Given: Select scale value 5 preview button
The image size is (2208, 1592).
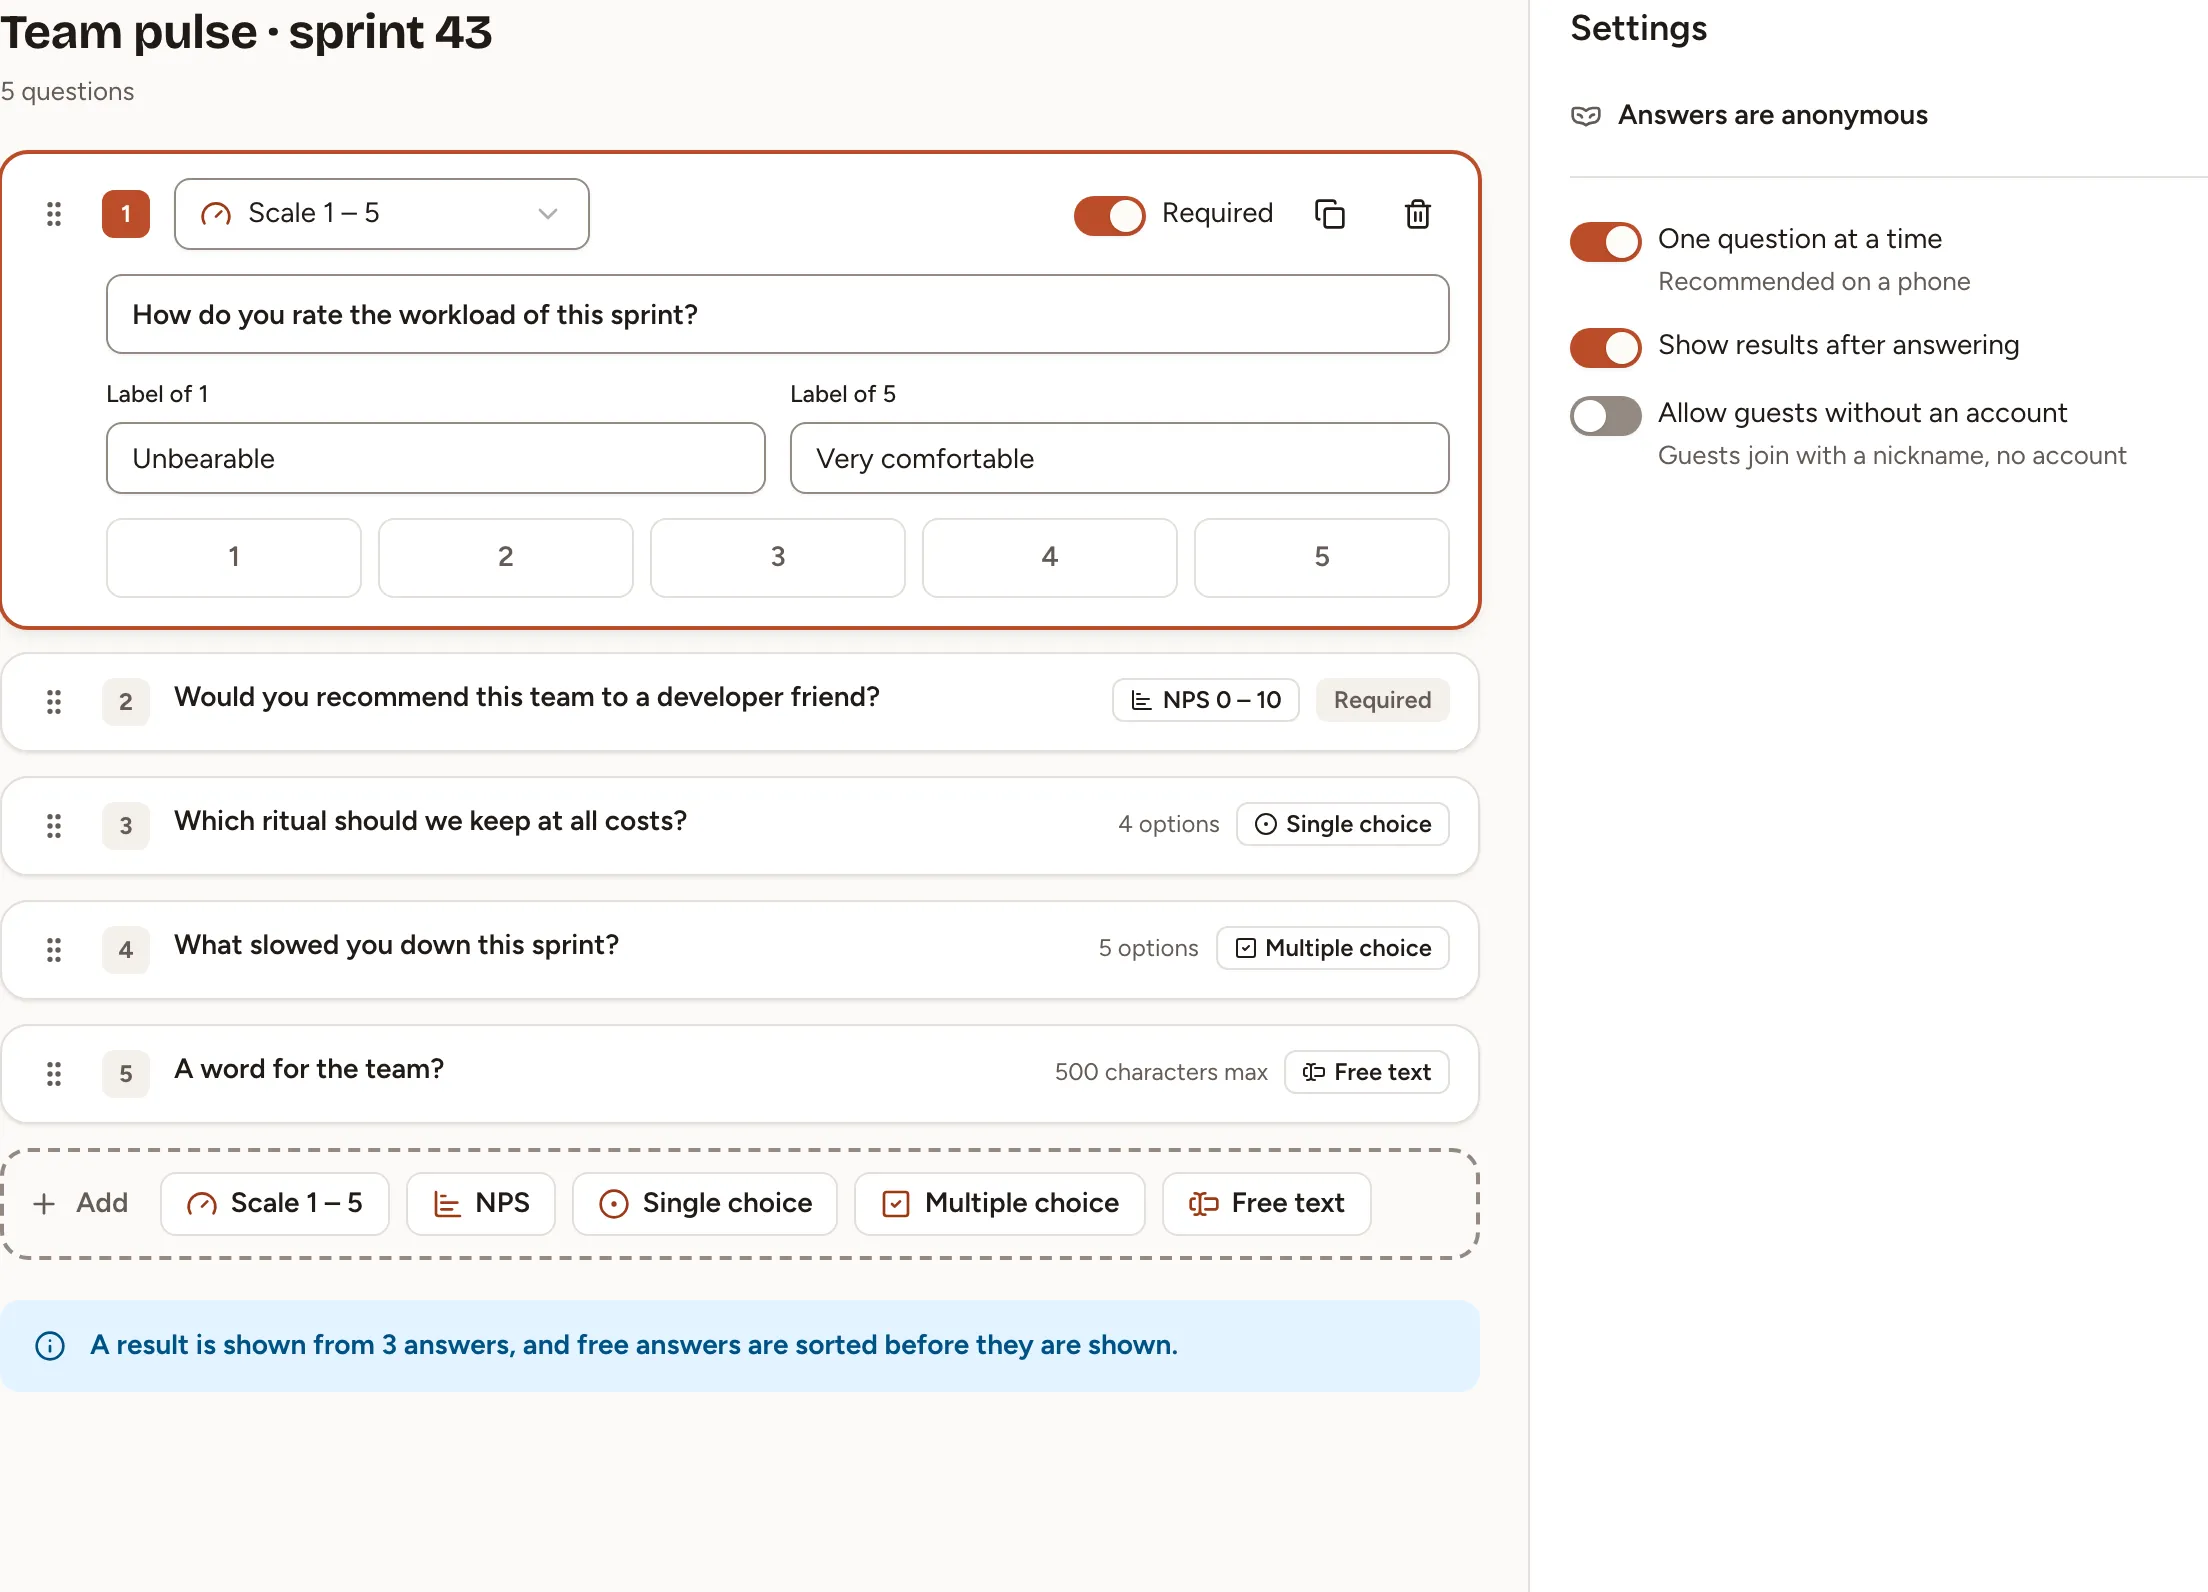Looking at the screenshot, I should [1322, 558].
